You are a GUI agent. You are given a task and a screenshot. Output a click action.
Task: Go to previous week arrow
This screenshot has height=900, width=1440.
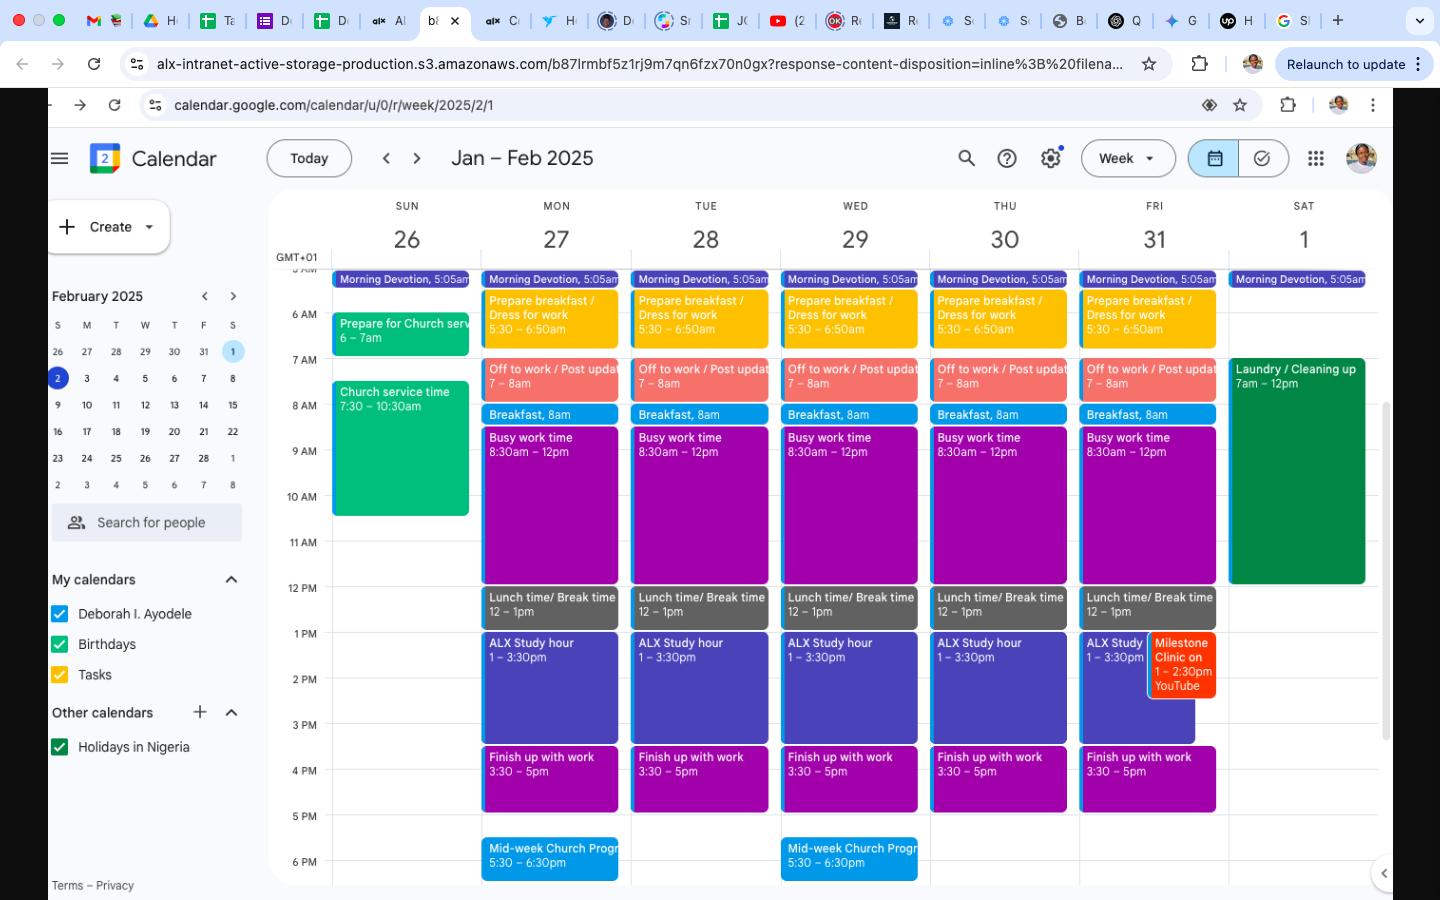click(x=386, y=158)
